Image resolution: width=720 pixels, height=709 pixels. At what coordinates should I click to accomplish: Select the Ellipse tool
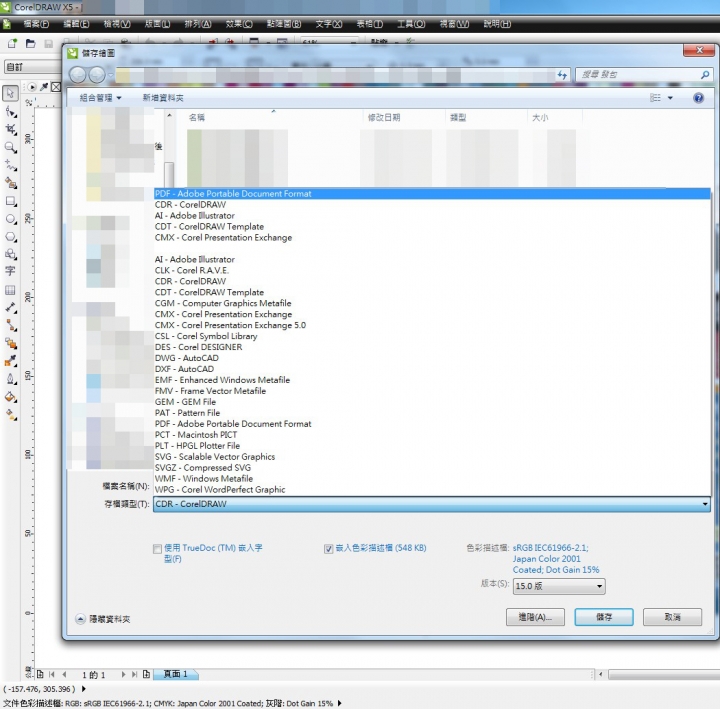click(11, 219)
